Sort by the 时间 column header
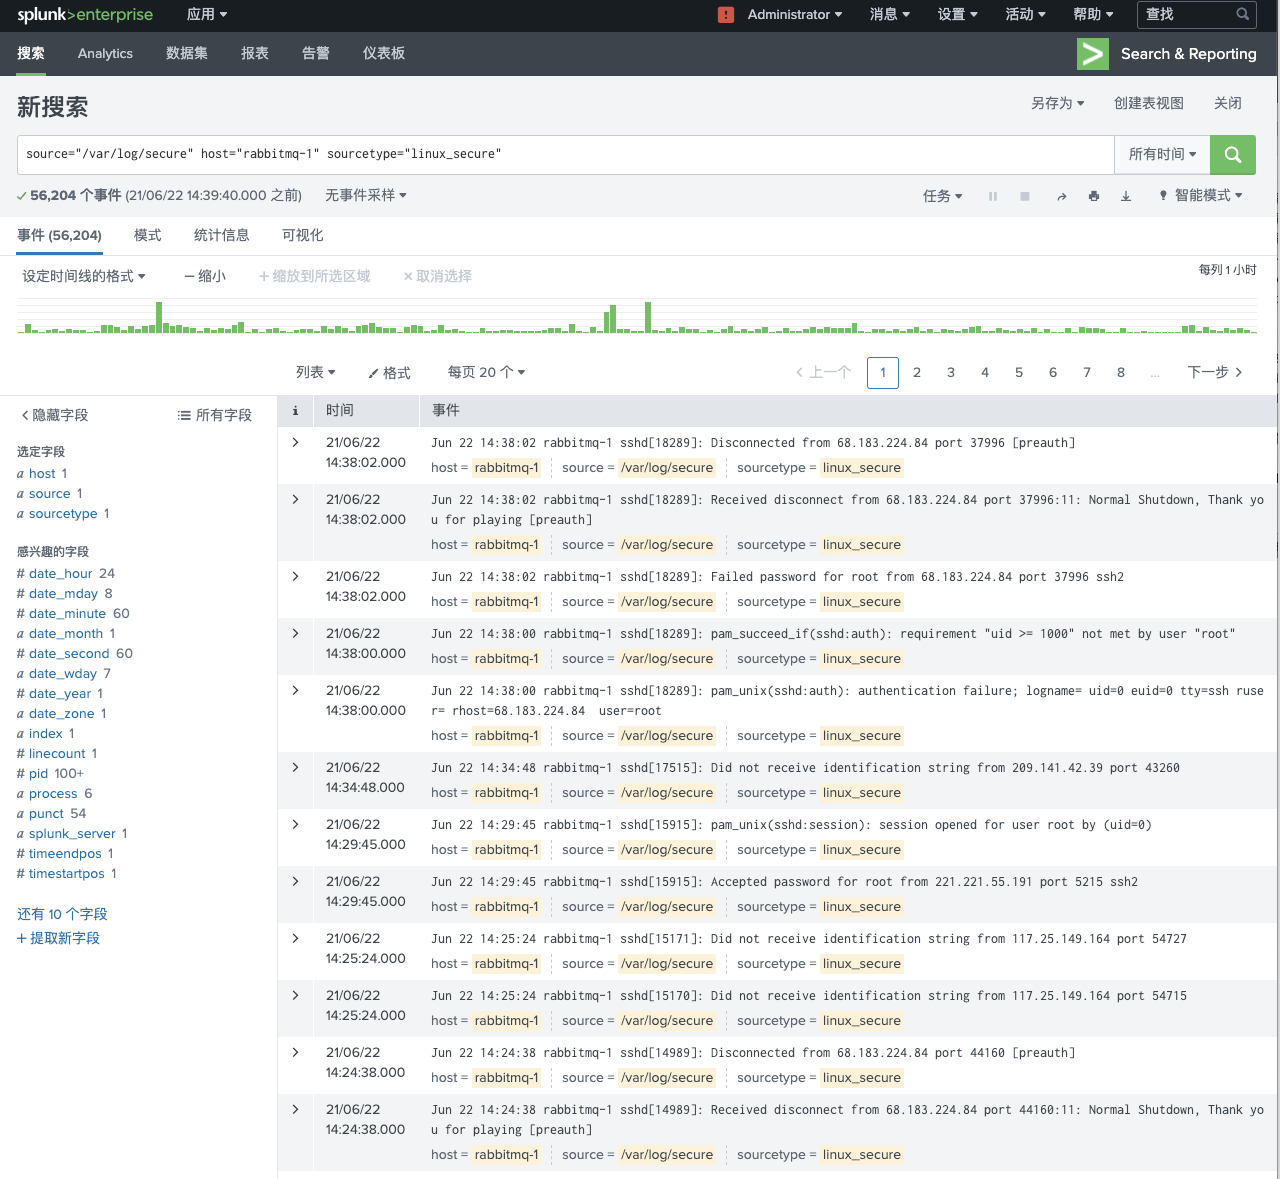1280x1179 pixels. tap(340, 410)
